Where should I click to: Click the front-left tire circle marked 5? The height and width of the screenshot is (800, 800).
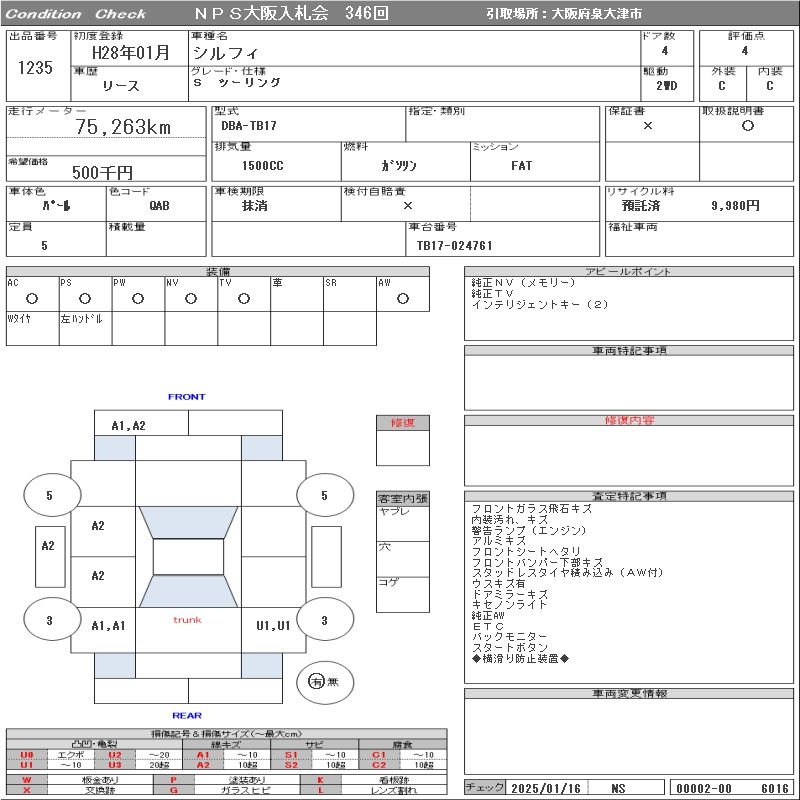[49, 495]
